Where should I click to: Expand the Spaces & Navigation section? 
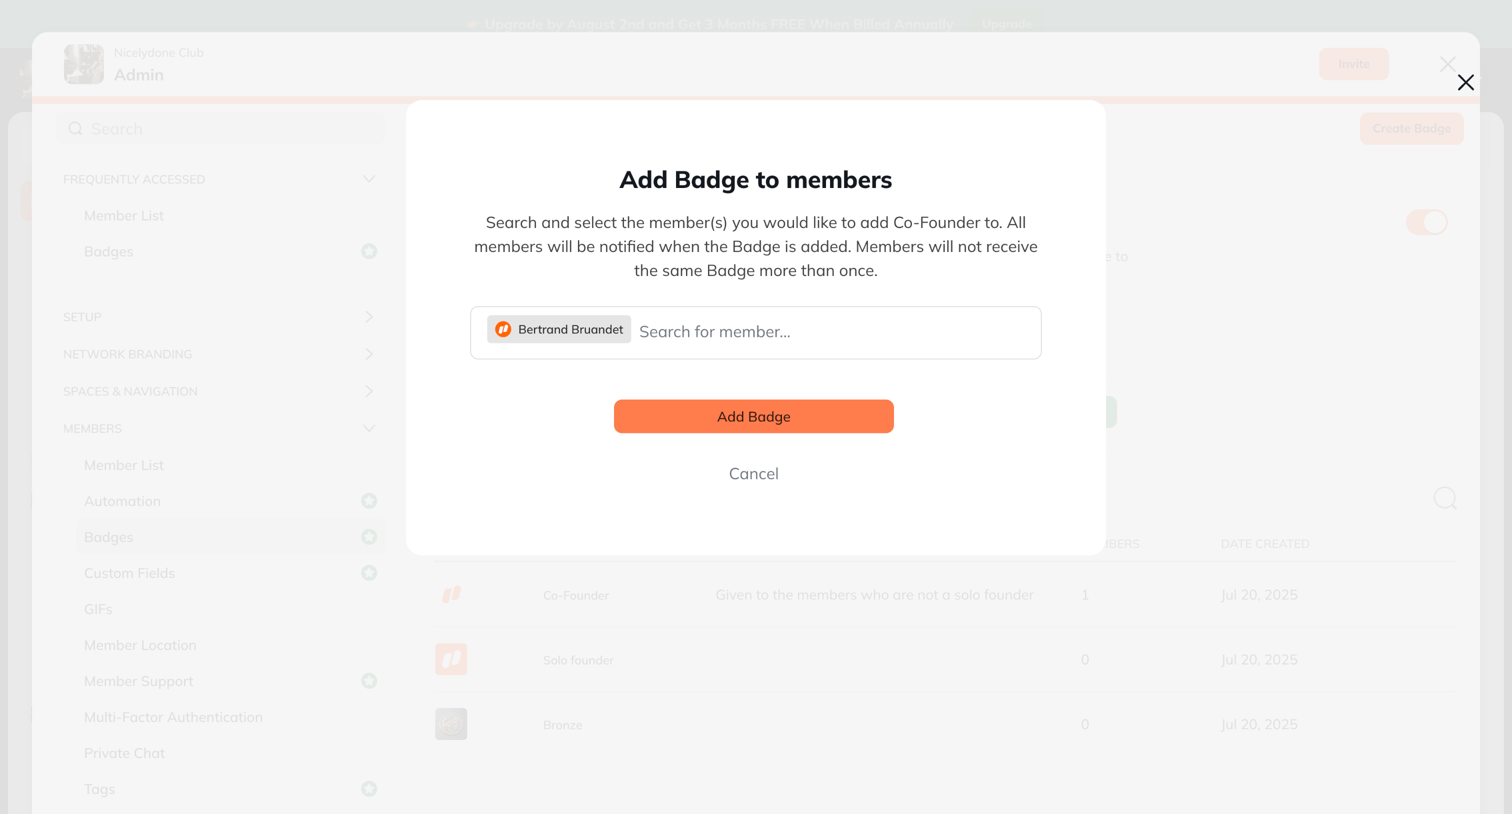click(369, 391)
